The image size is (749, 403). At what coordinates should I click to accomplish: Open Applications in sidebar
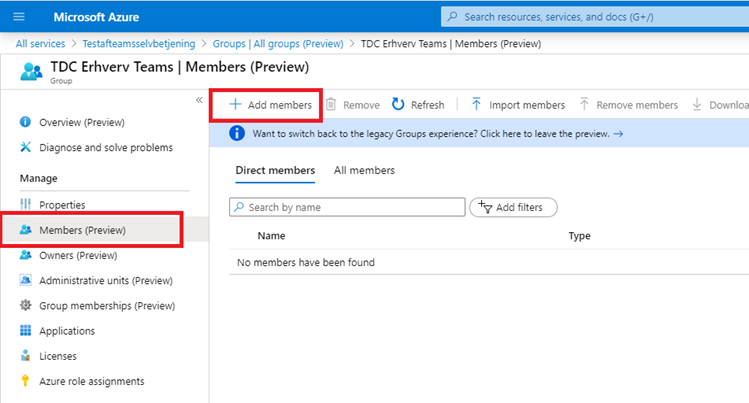coord(67,331)
